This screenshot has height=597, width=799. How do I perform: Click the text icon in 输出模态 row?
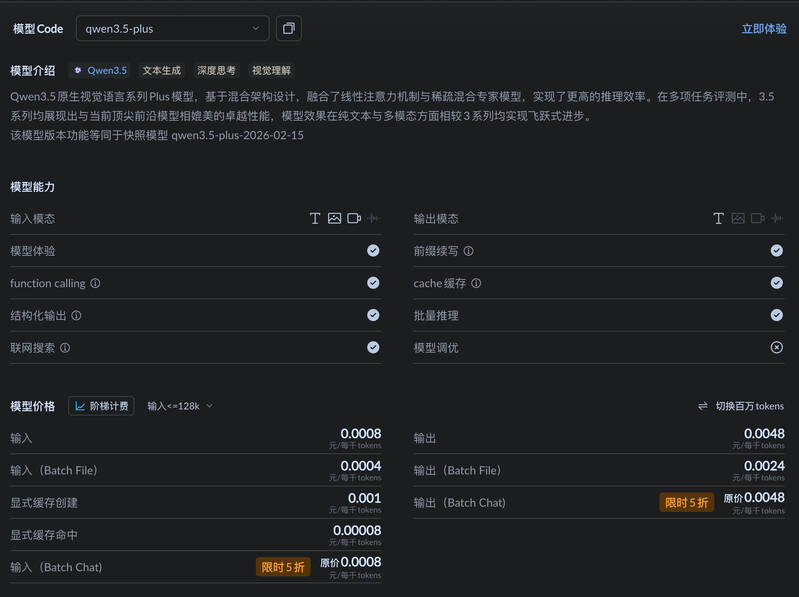coord(718,219)
